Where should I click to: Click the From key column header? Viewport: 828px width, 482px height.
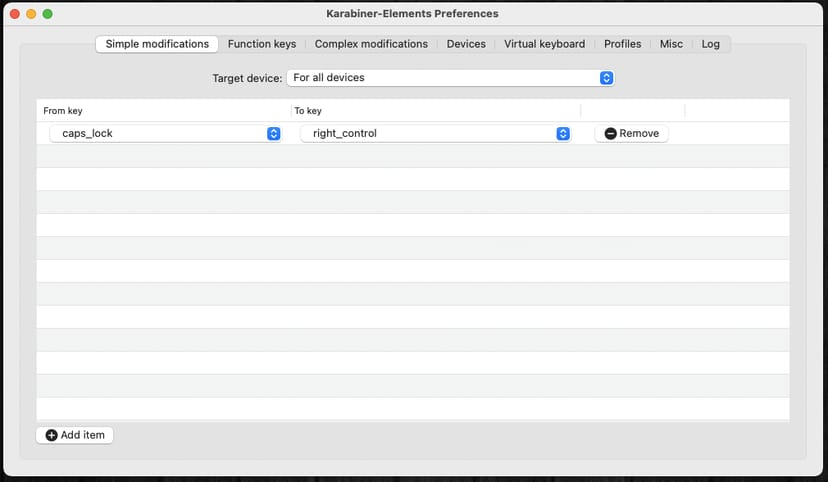pos(63,110)
